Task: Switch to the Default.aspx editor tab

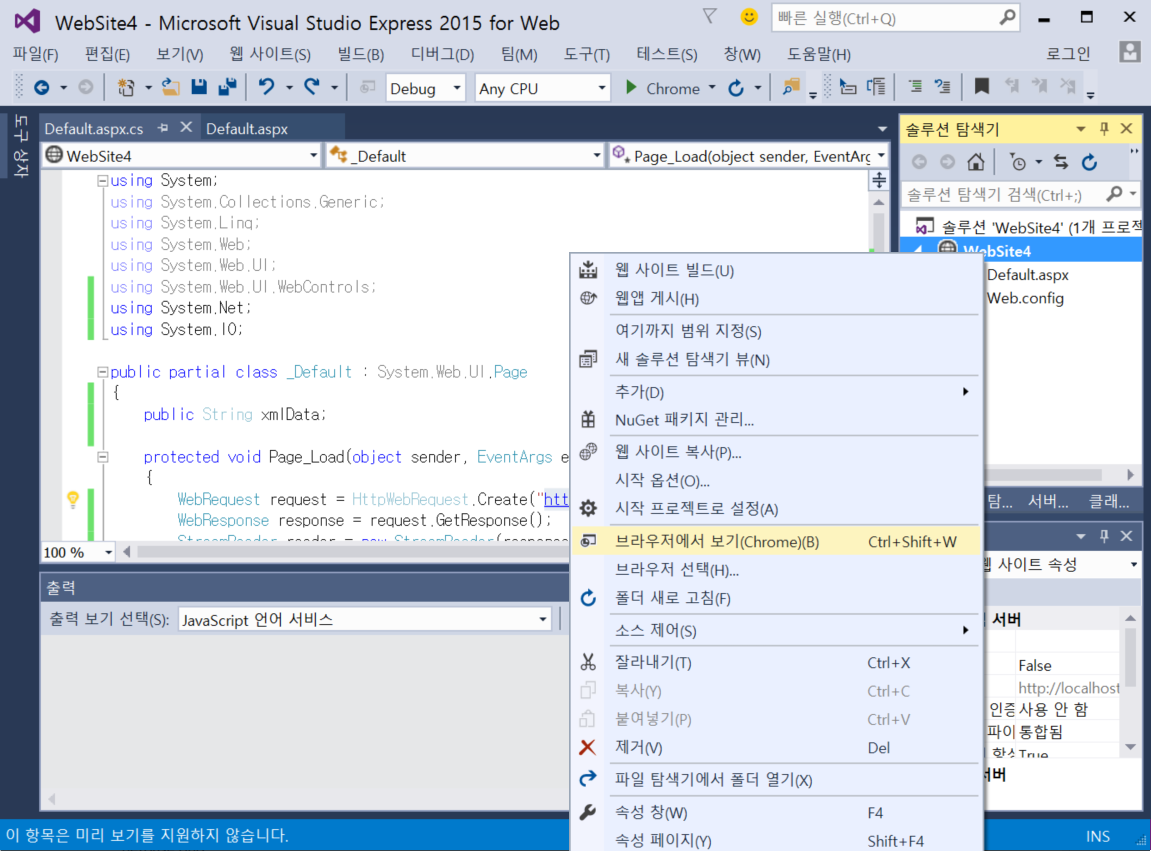Action: 247,129
